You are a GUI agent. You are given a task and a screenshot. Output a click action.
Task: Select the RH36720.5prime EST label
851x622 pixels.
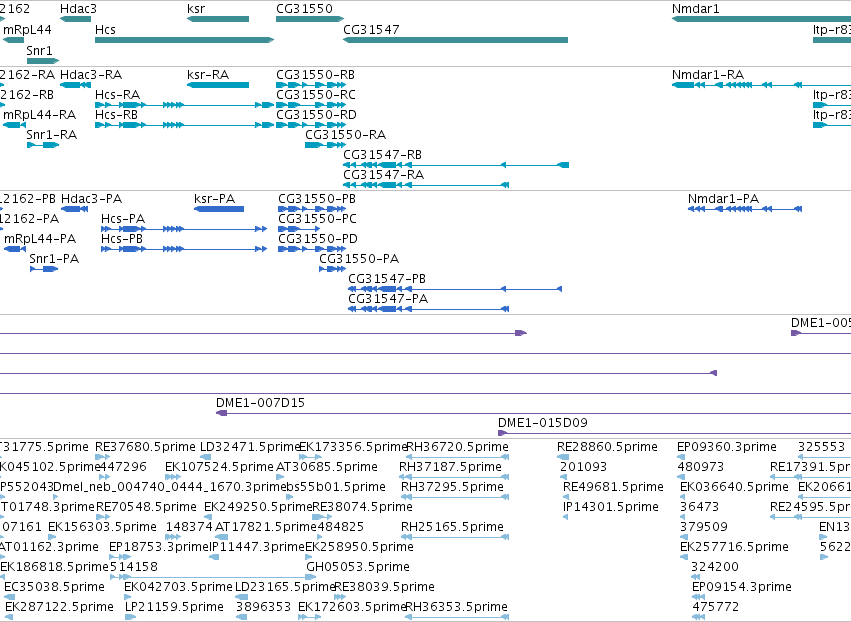[457, 447]
